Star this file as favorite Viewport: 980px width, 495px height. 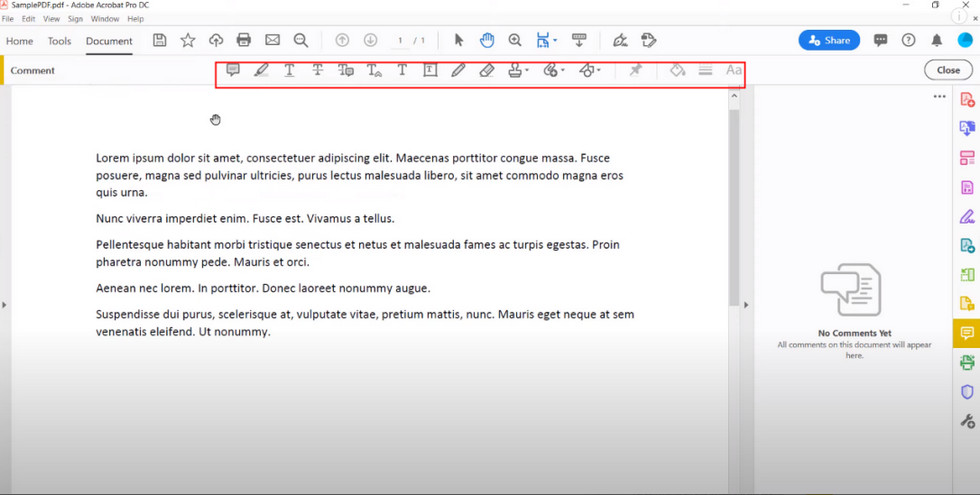pyautogui.click(x=188, y=41)
